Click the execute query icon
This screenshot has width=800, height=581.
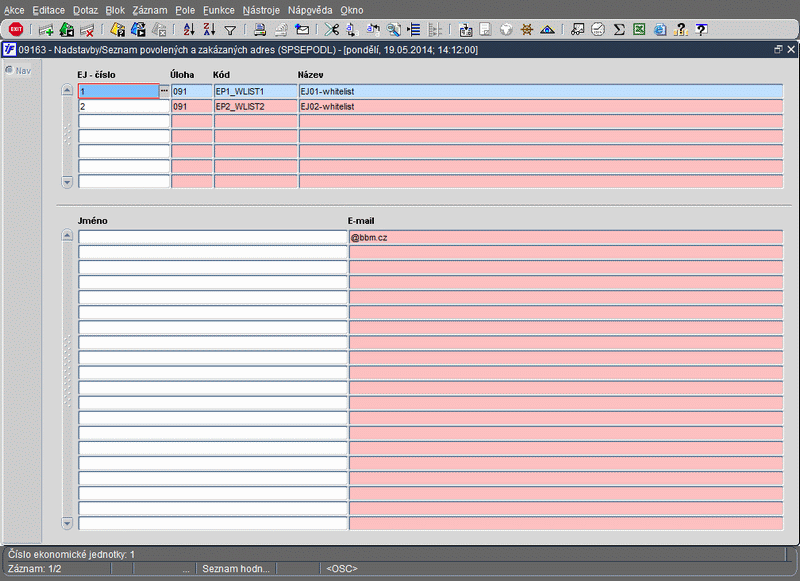(138, 30)
